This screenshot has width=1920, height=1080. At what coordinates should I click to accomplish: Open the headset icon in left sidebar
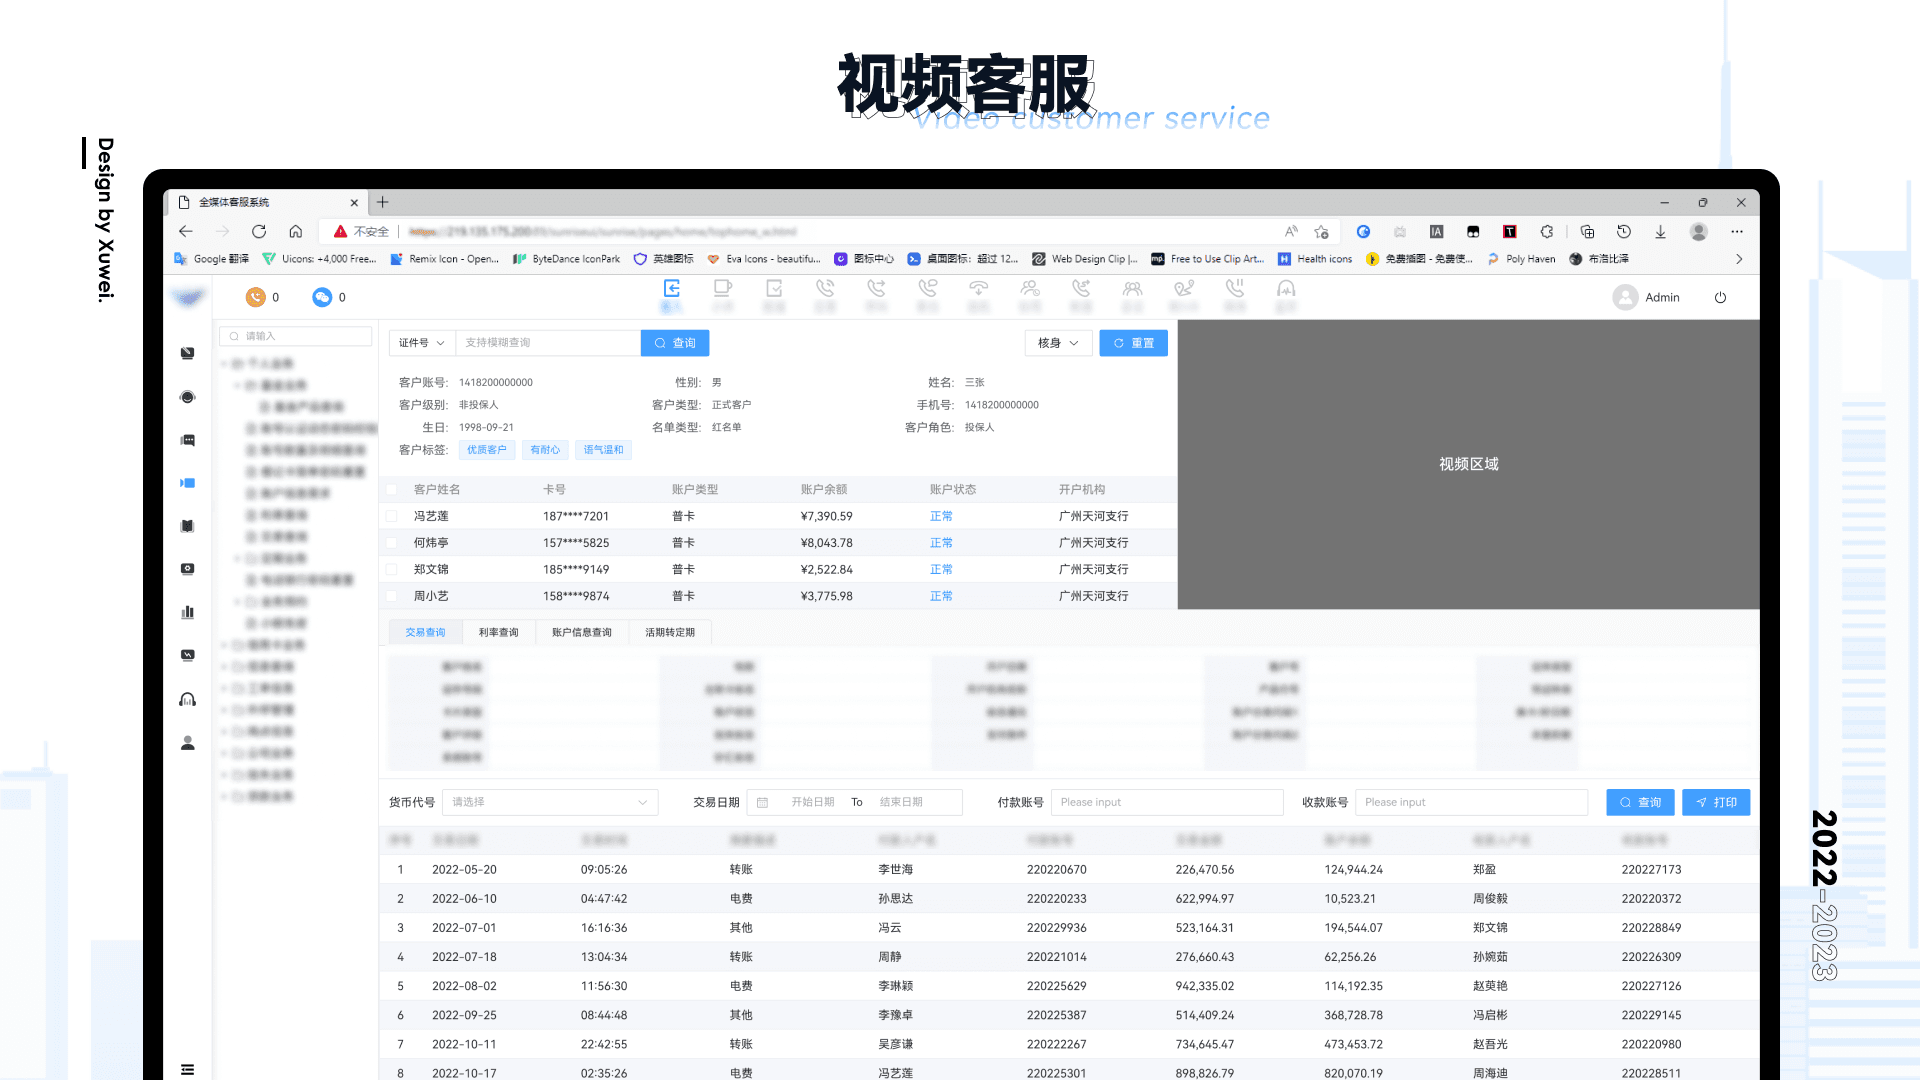tap(187, 699)
